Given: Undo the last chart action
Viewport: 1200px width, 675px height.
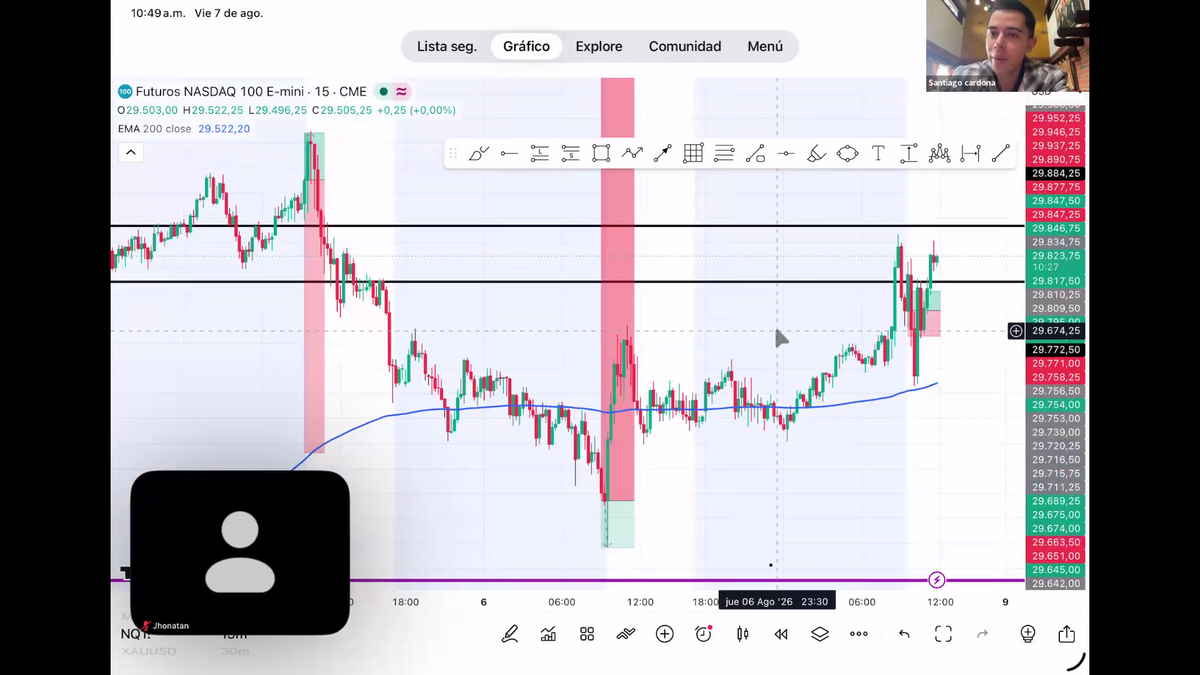Looking at the screenshot, I should tap(904, 634).
